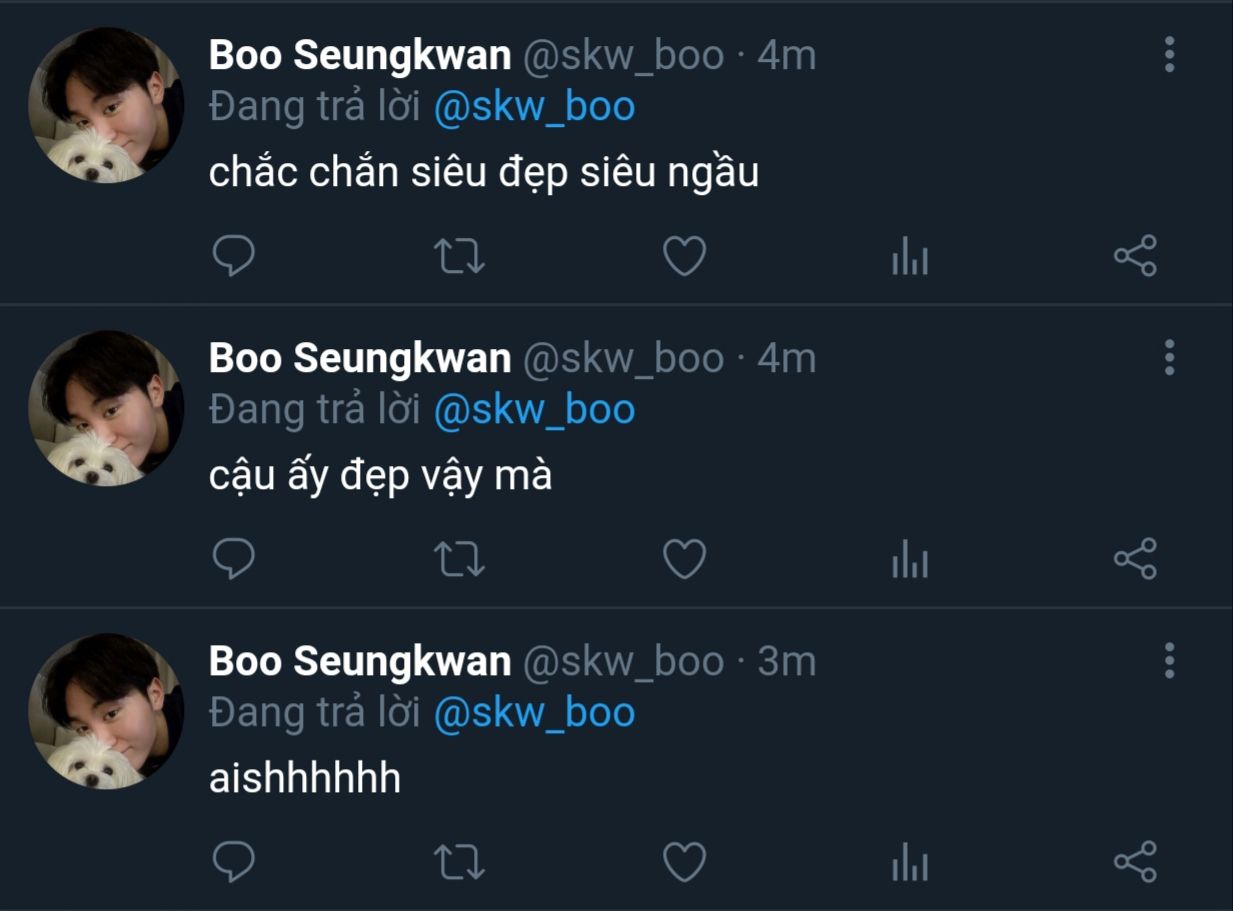View analytics for 'chắc chắn siêu đẹp' tweet
Image resolution: width=1233 pixels, height=911 pixels.
tap(910, 258)
